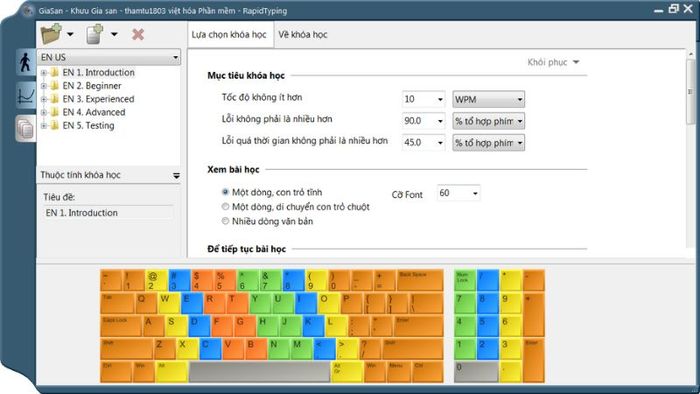Select EN 5. Testing course
The image size is (700, 394).
[88, 126]
